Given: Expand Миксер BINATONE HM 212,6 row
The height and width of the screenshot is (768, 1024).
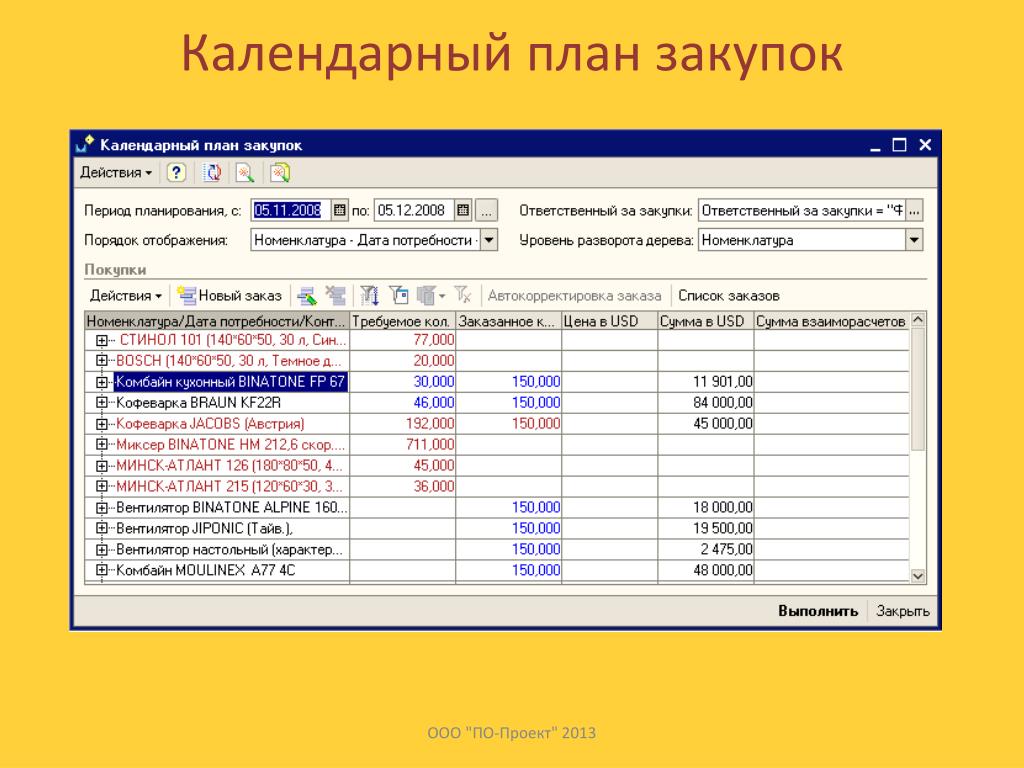Looking at the screenshot, I should tap(101, 444).
